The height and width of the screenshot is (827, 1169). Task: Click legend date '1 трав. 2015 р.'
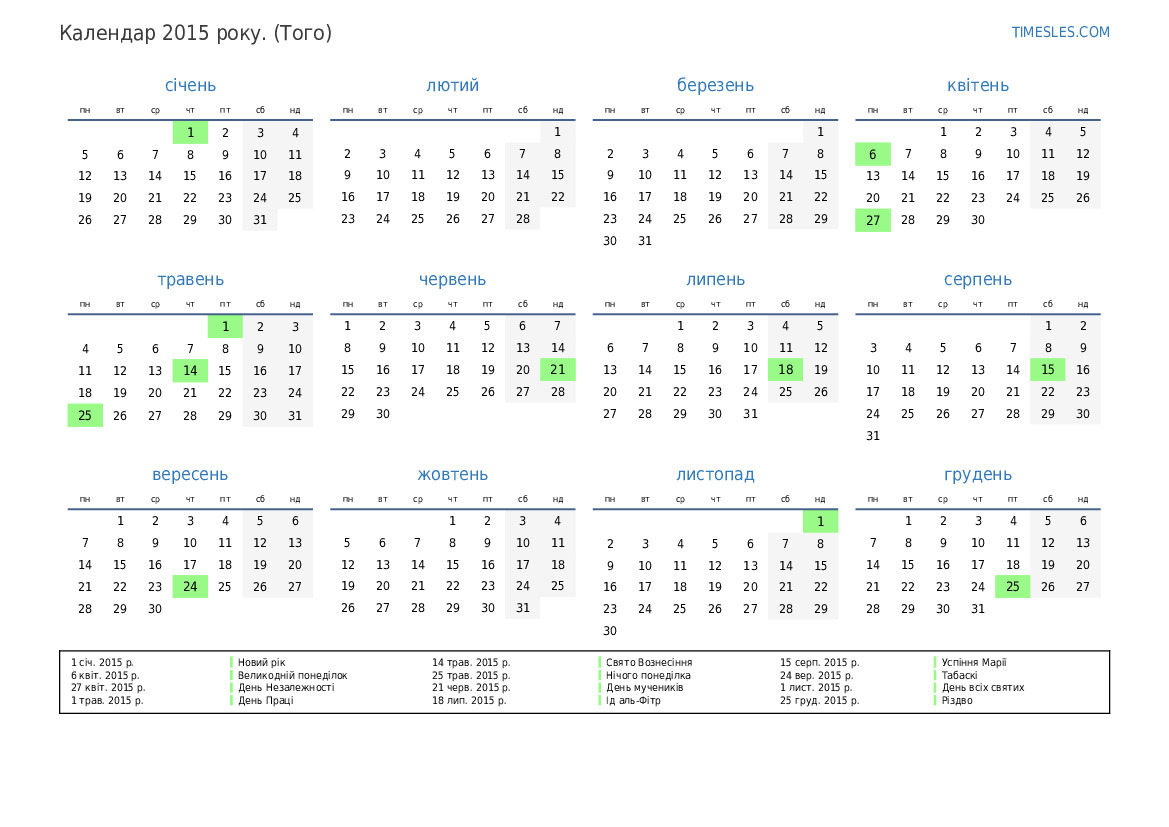click(107, 700)
